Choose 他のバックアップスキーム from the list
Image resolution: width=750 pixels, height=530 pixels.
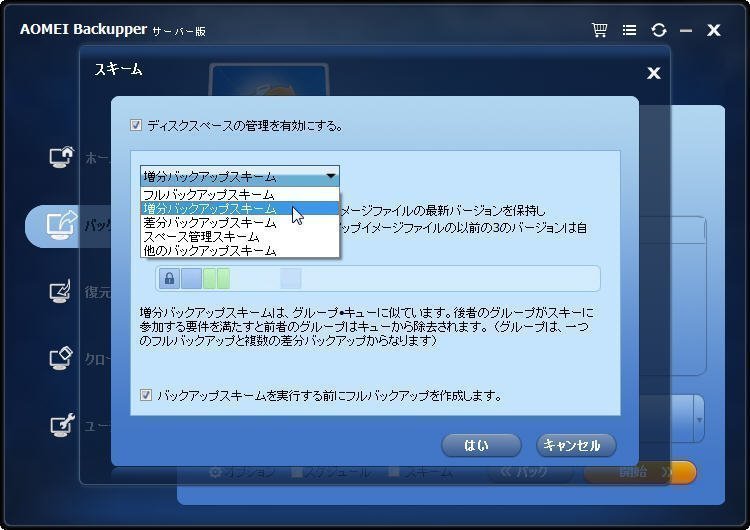[240, 250]
